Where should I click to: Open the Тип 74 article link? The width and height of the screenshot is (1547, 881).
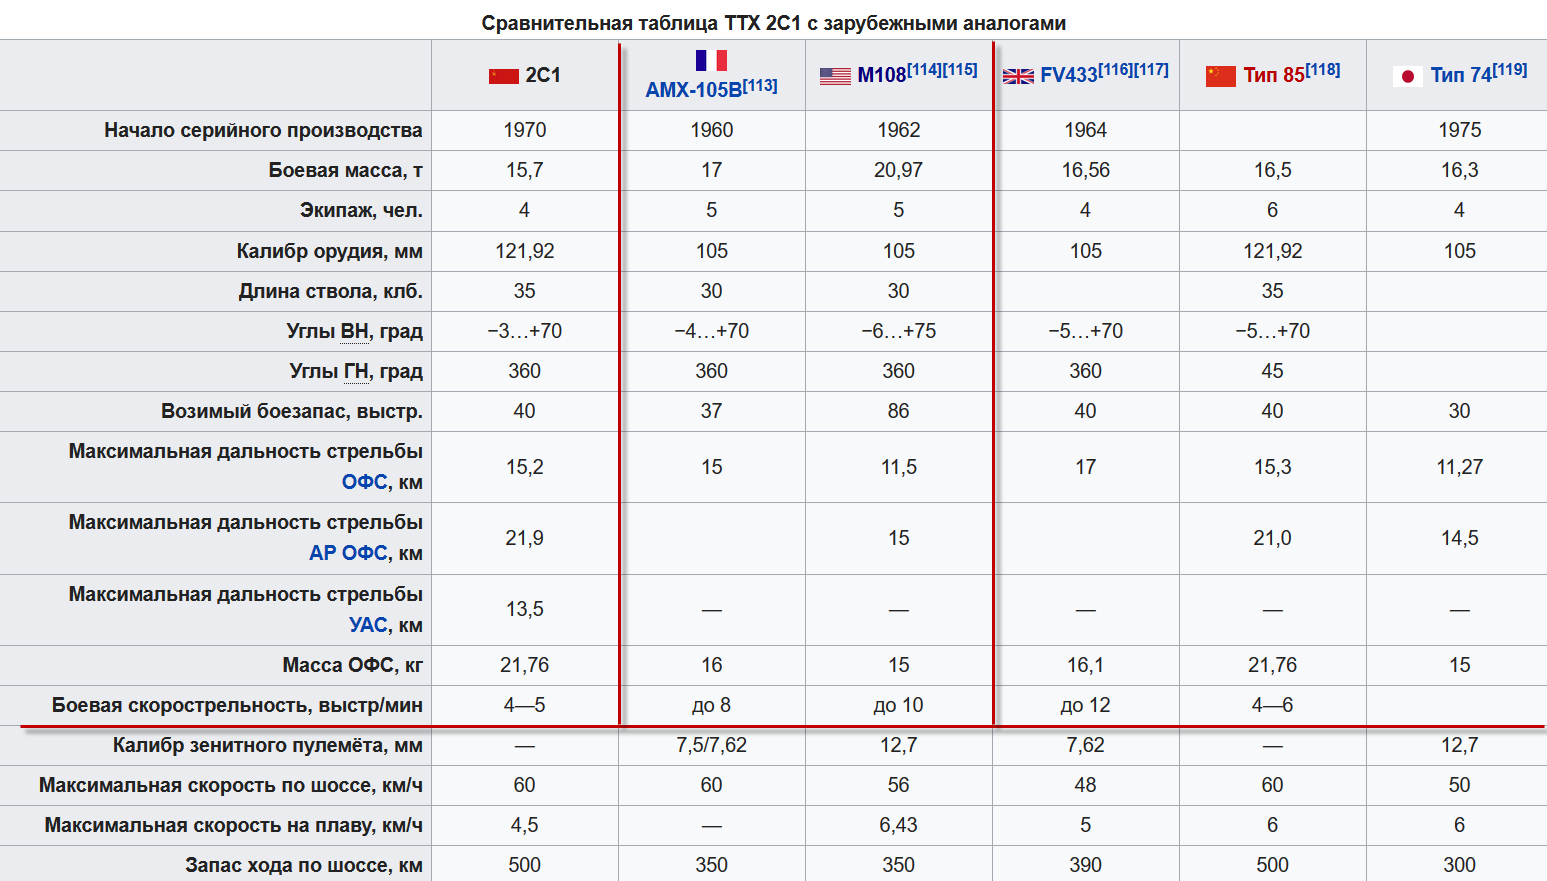pos(1461,75)
